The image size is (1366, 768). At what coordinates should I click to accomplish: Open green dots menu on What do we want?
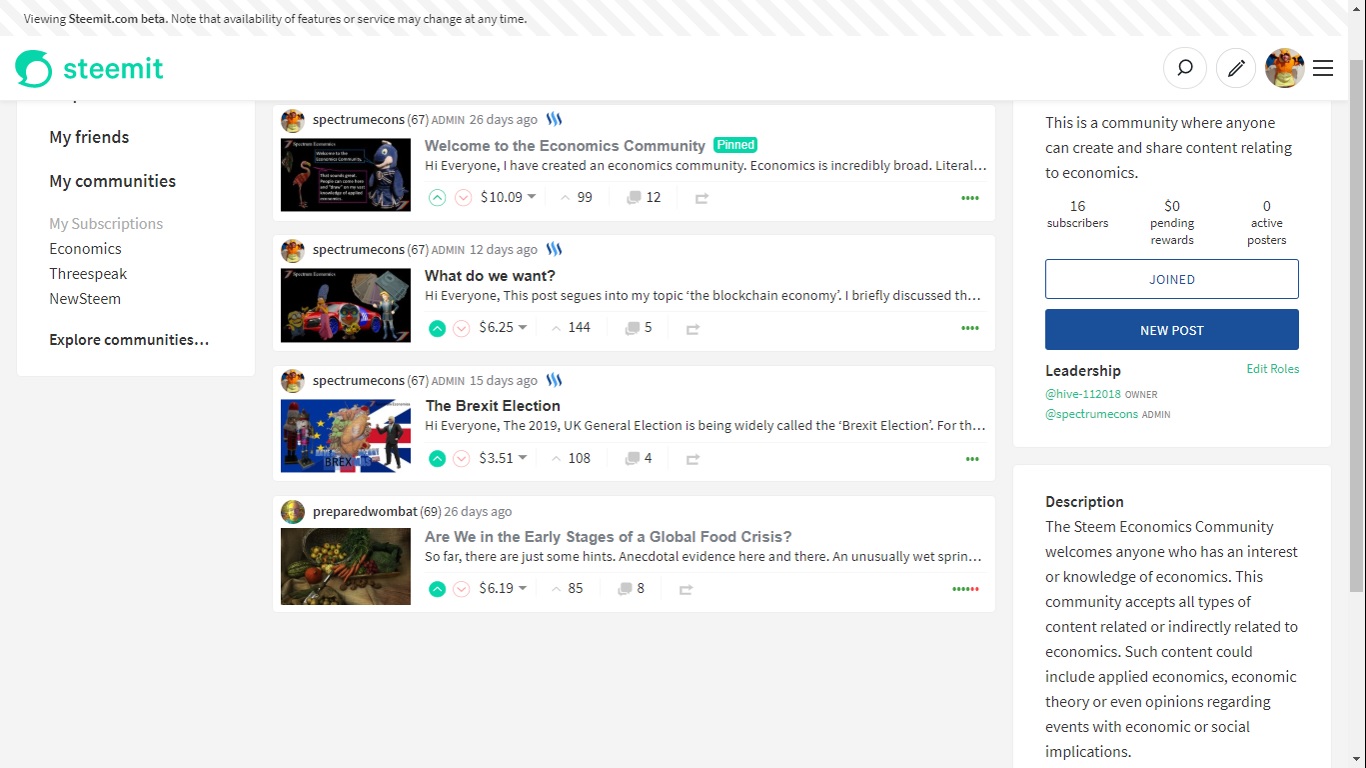point(970,328)
